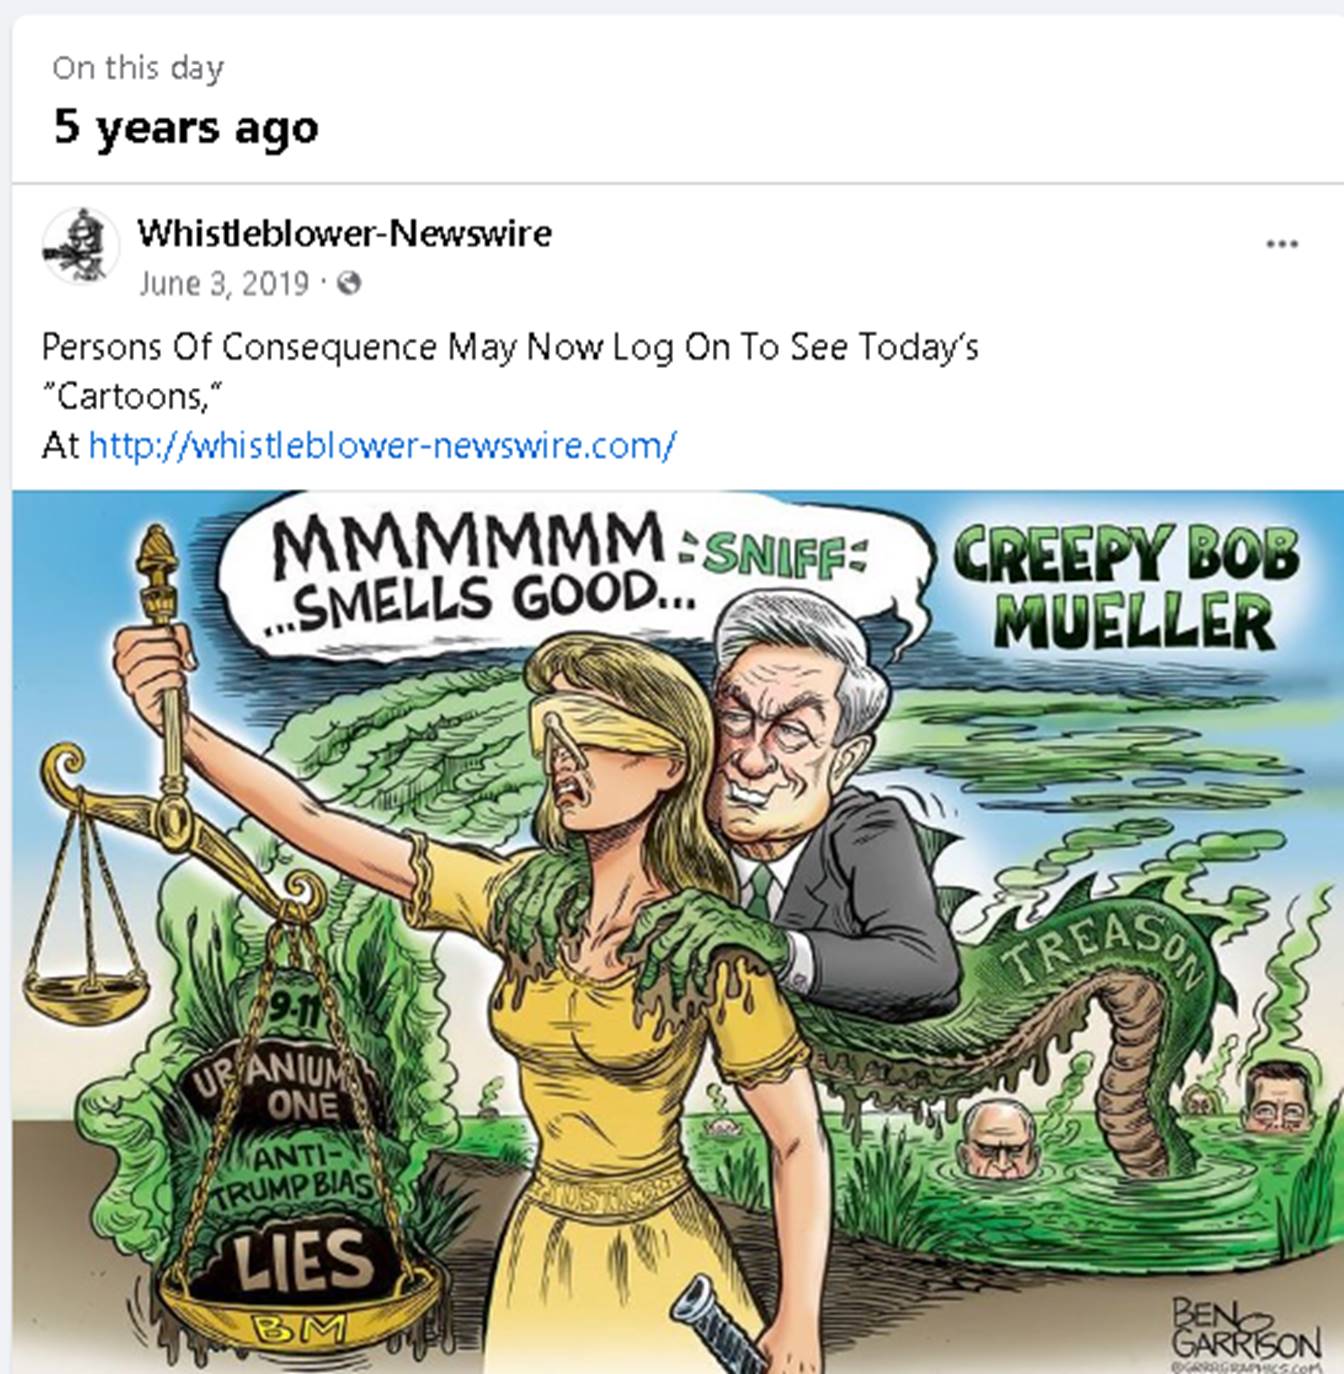Click the "TREASON" tail in the cartoon

pos(1100,948)
